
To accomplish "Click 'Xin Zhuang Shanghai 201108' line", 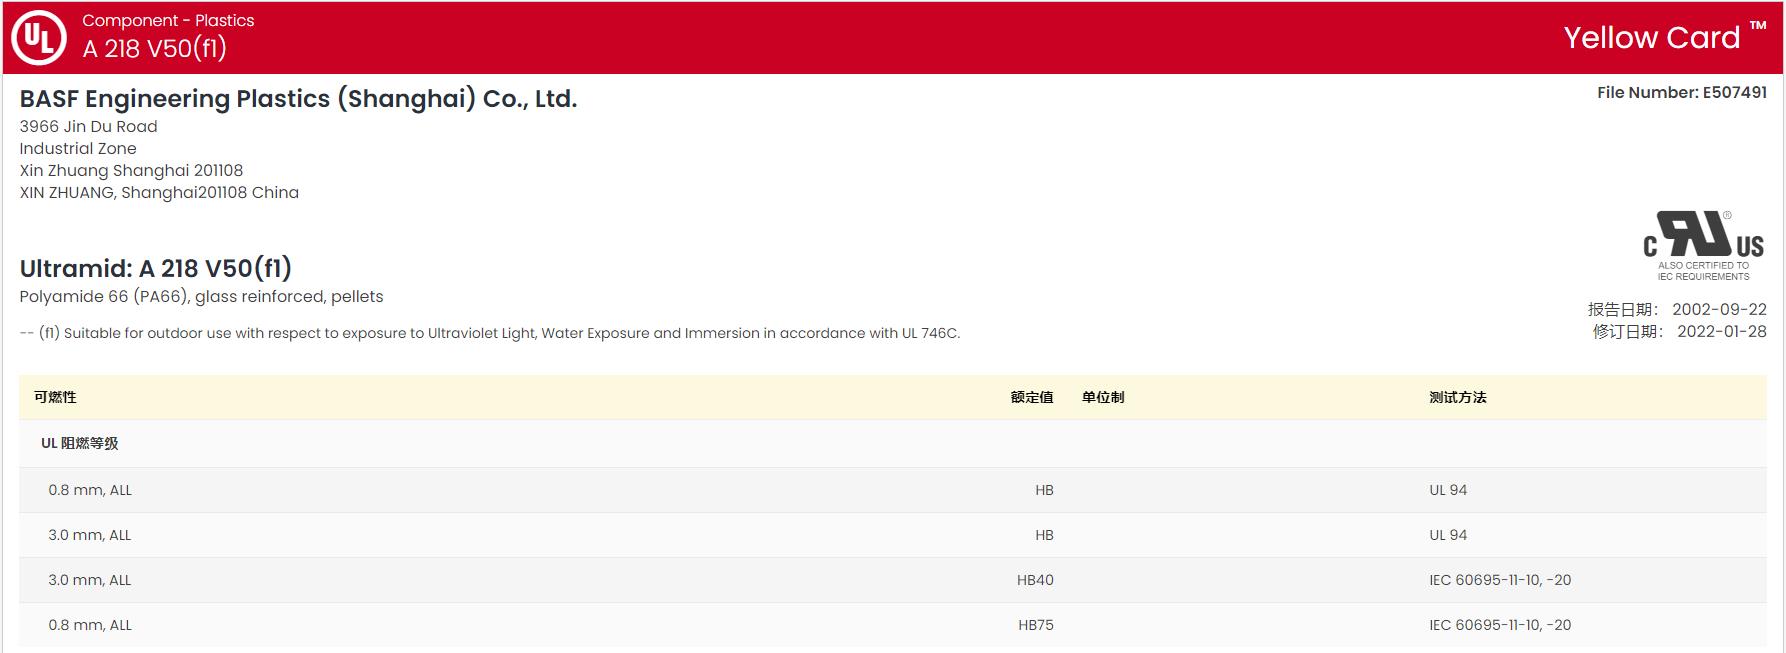I will pos(131,170).
